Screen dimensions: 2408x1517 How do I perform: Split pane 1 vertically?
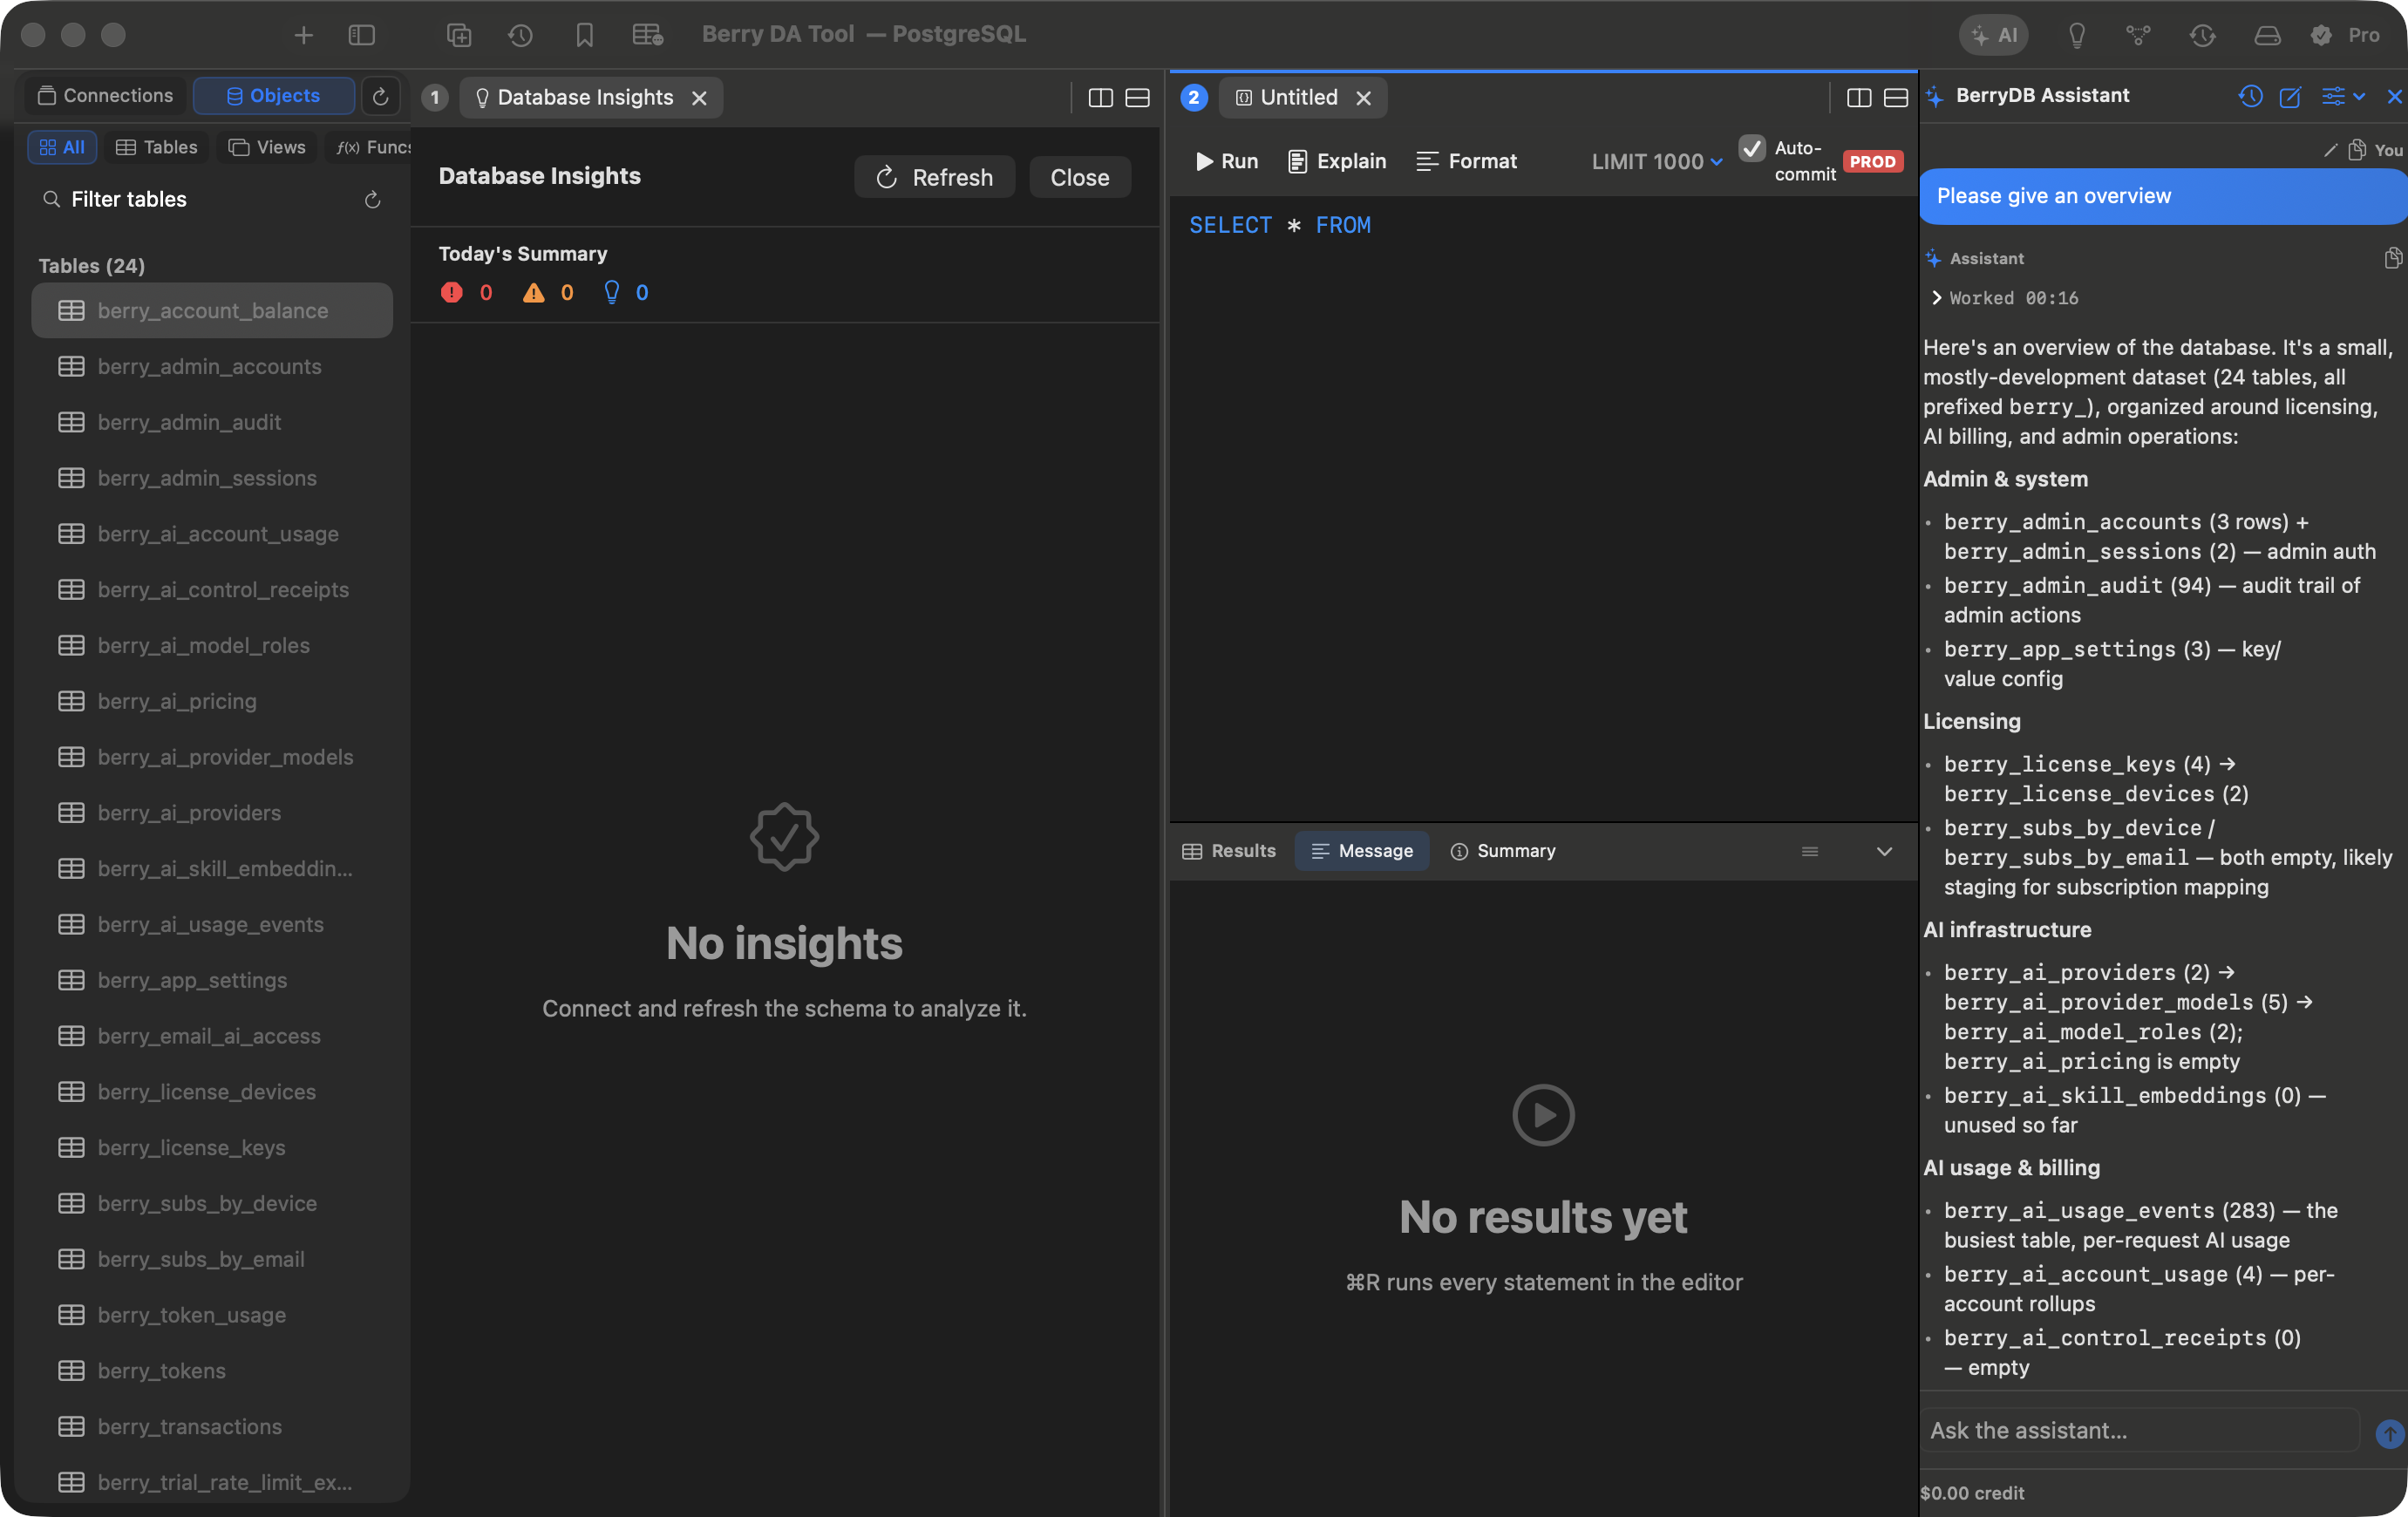click(x=1100, y=98)
